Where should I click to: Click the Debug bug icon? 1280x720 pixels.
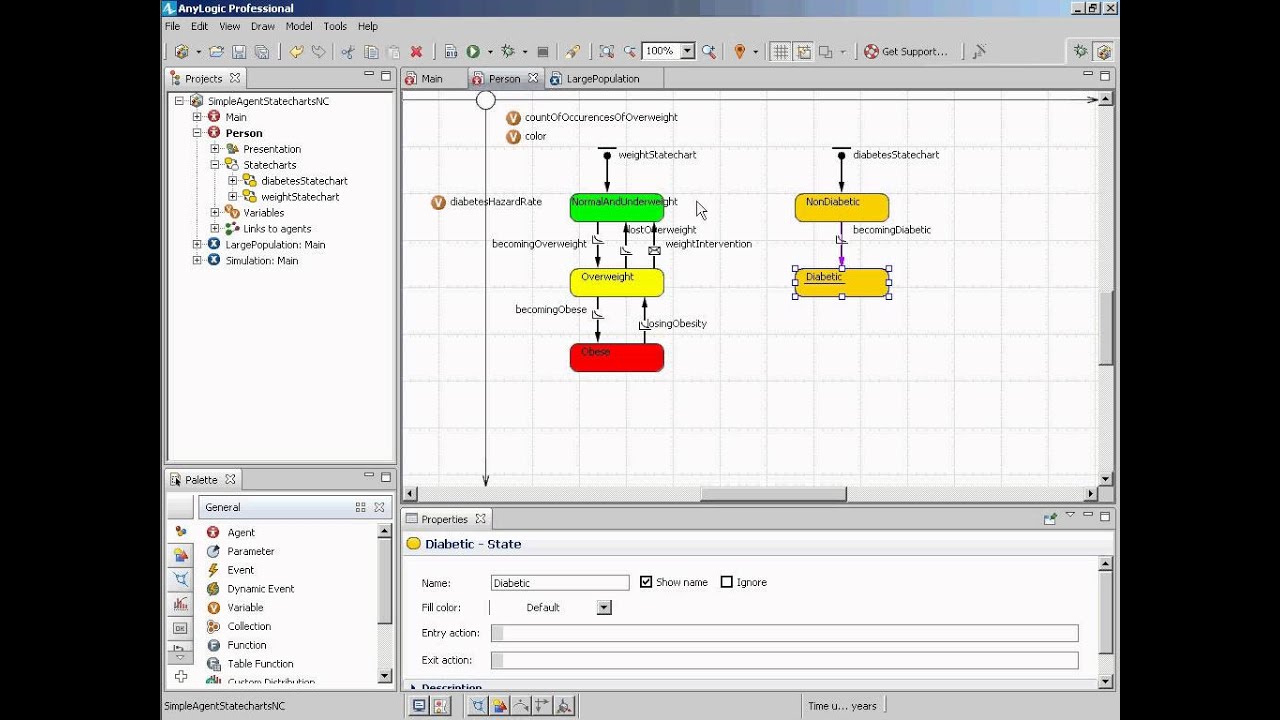click(508, 51)
